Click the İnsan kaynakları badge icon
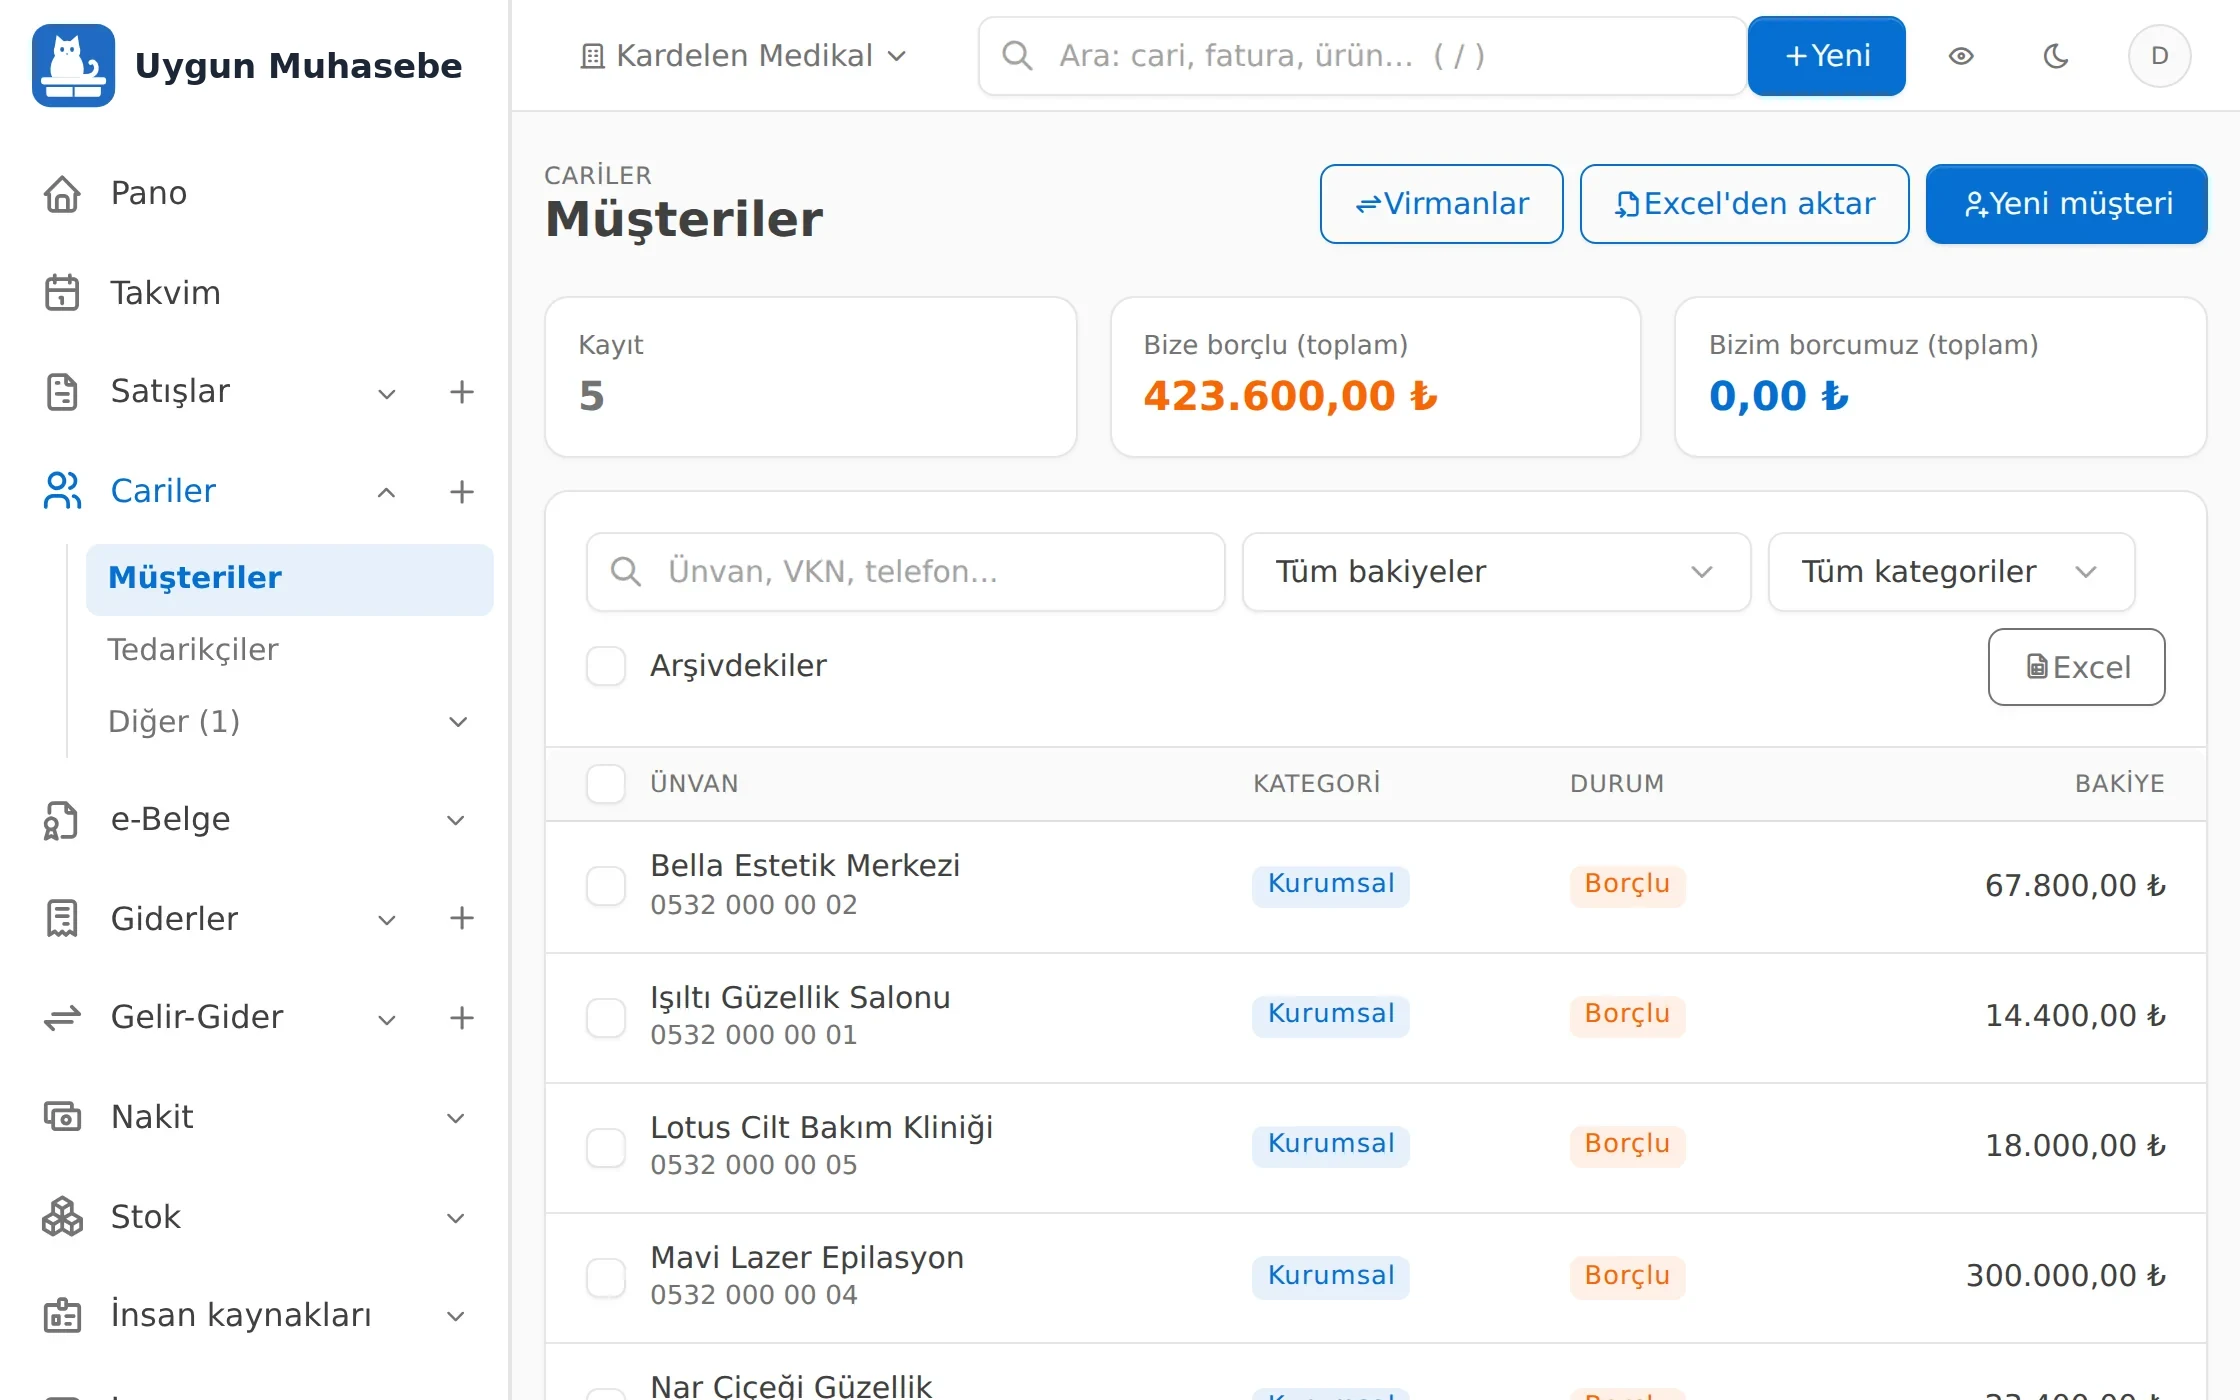 (x=62, y=1315)
